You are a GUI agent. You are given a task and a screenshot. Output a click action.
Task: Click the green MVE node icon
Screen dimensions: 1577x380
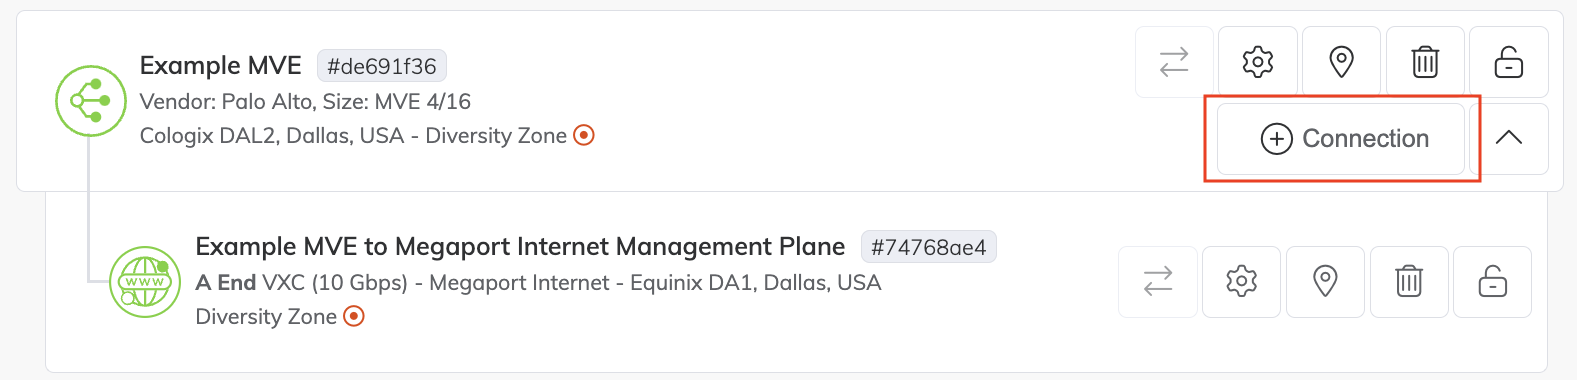point(91,100)
